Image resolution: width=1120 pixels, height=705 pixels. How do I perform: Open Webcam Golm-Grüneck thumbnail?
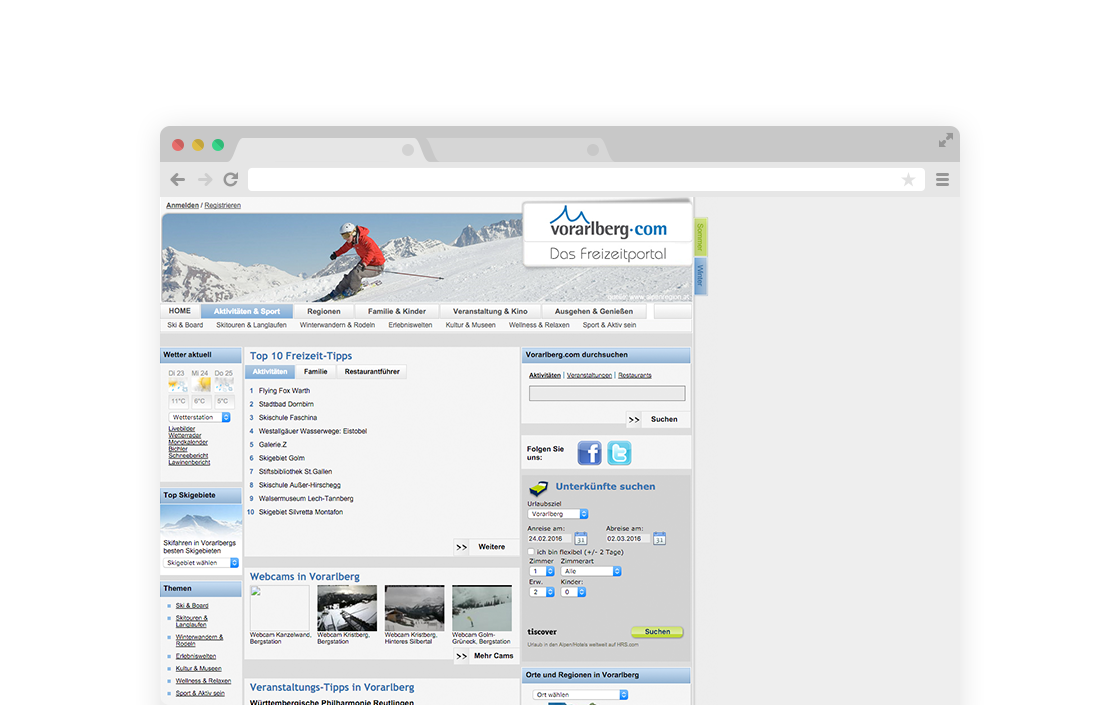tap(482, 608)
